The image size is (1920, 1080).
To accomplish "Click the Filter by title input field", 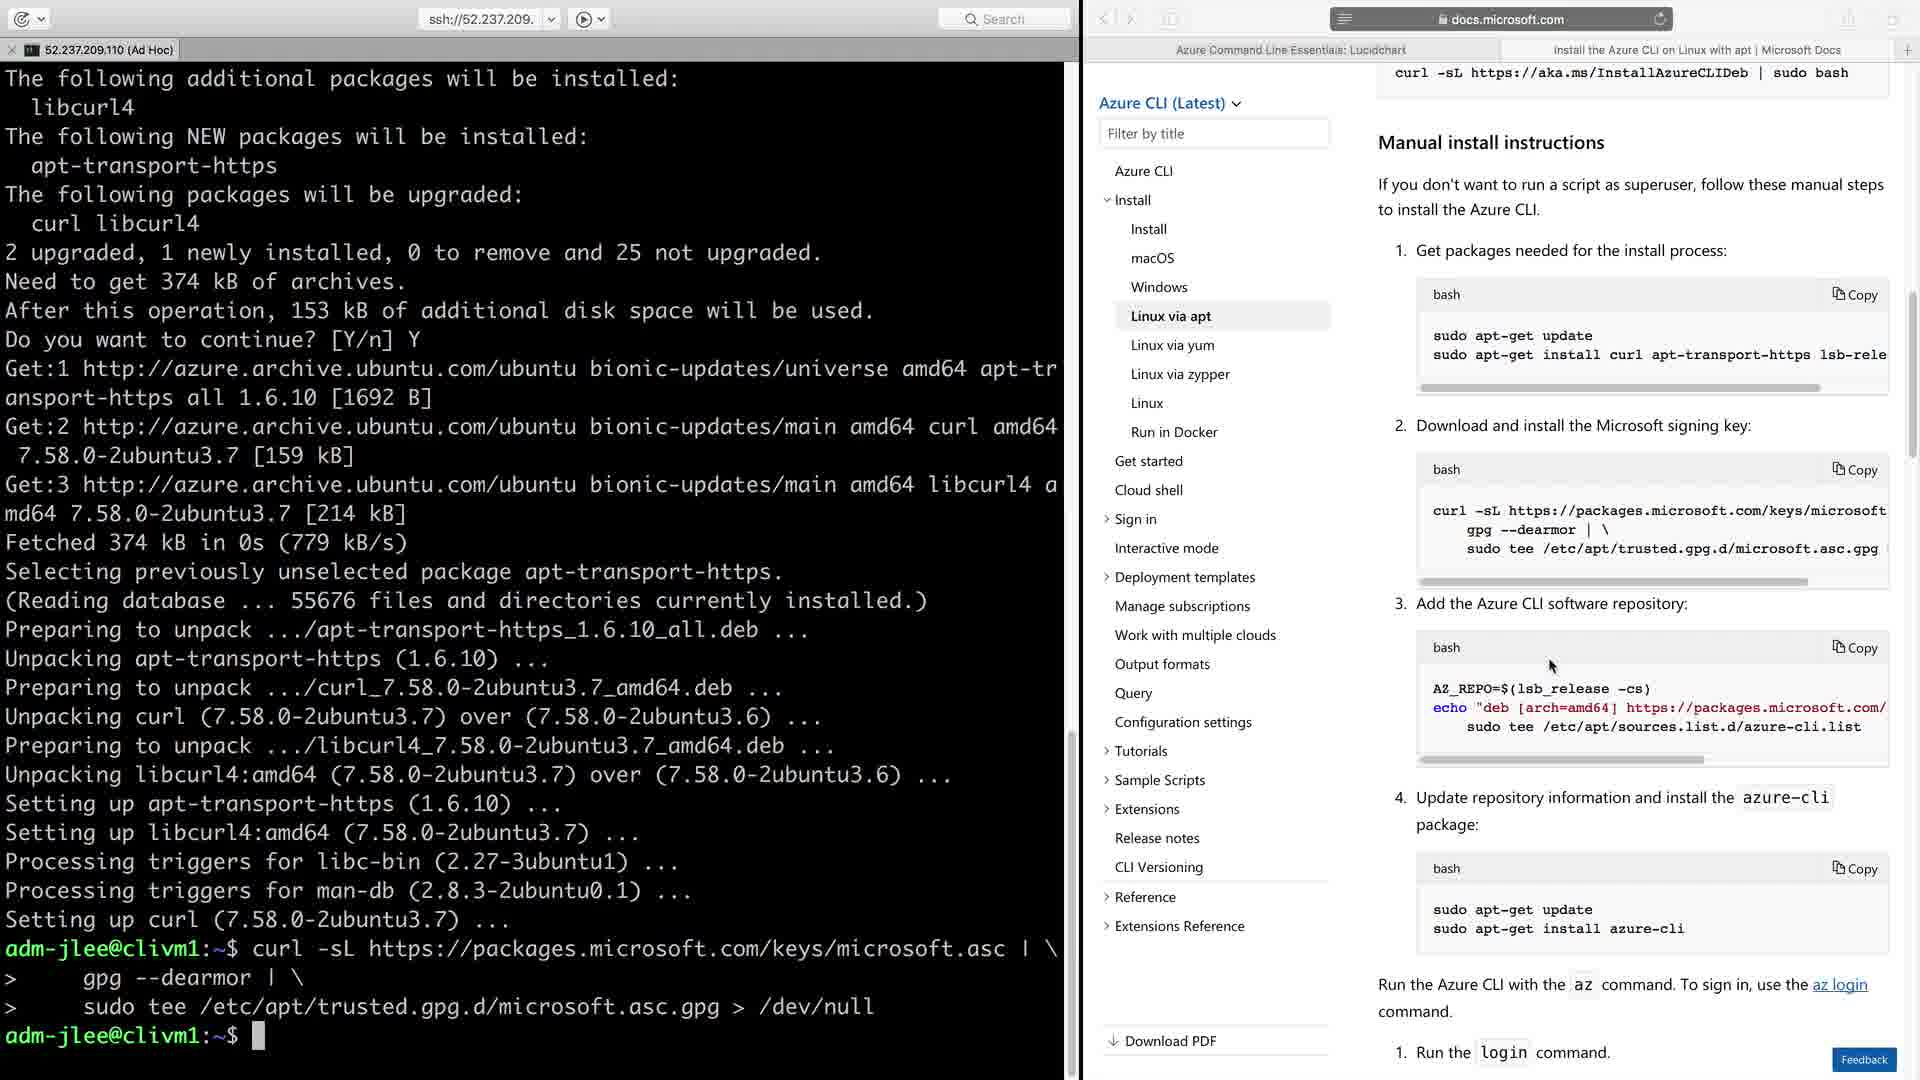I will point(1214,134).
